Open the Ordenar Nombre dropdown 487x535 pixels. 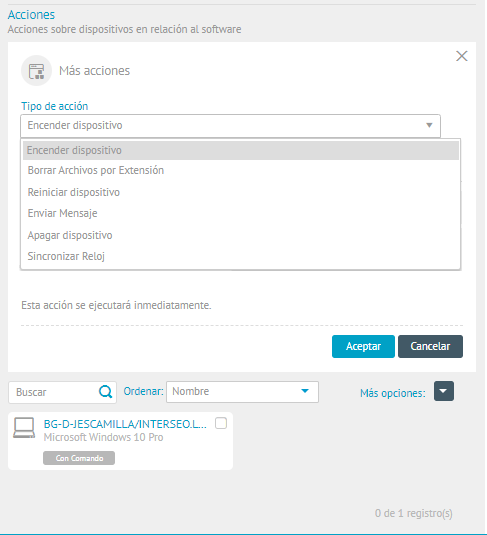pos(242,392)
